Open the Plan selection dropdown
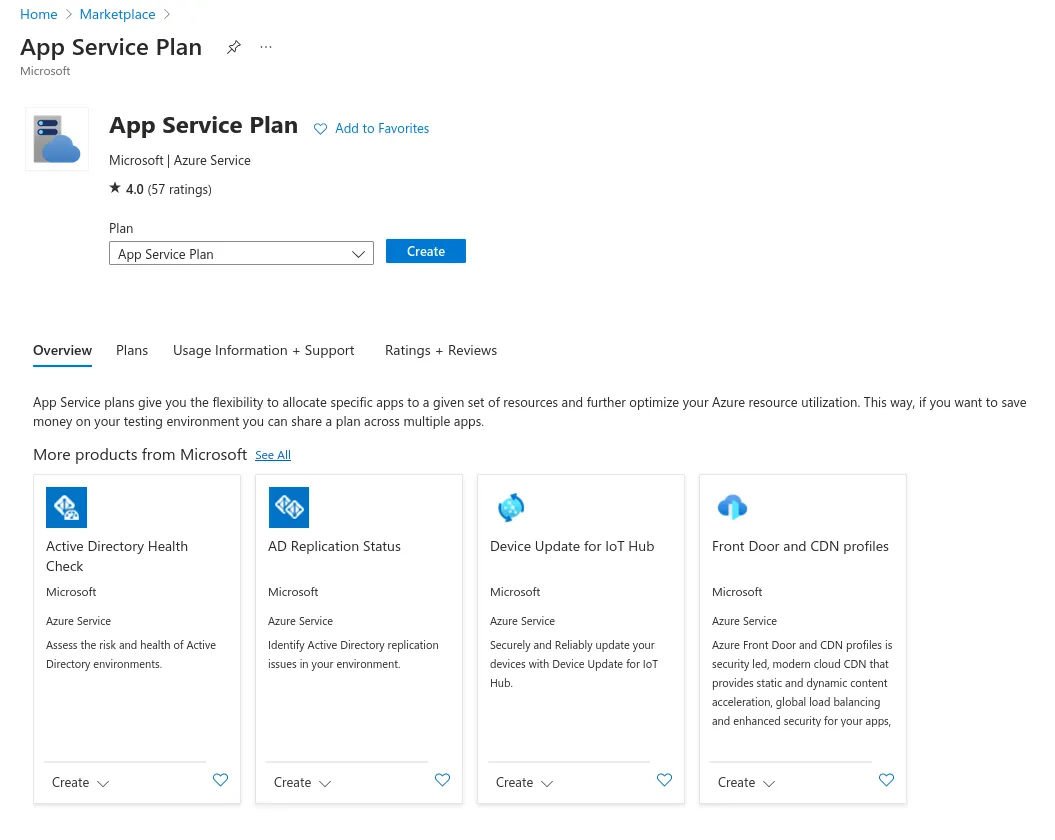1055x840 pixels. pyautogui.click(x=241, y=254)
